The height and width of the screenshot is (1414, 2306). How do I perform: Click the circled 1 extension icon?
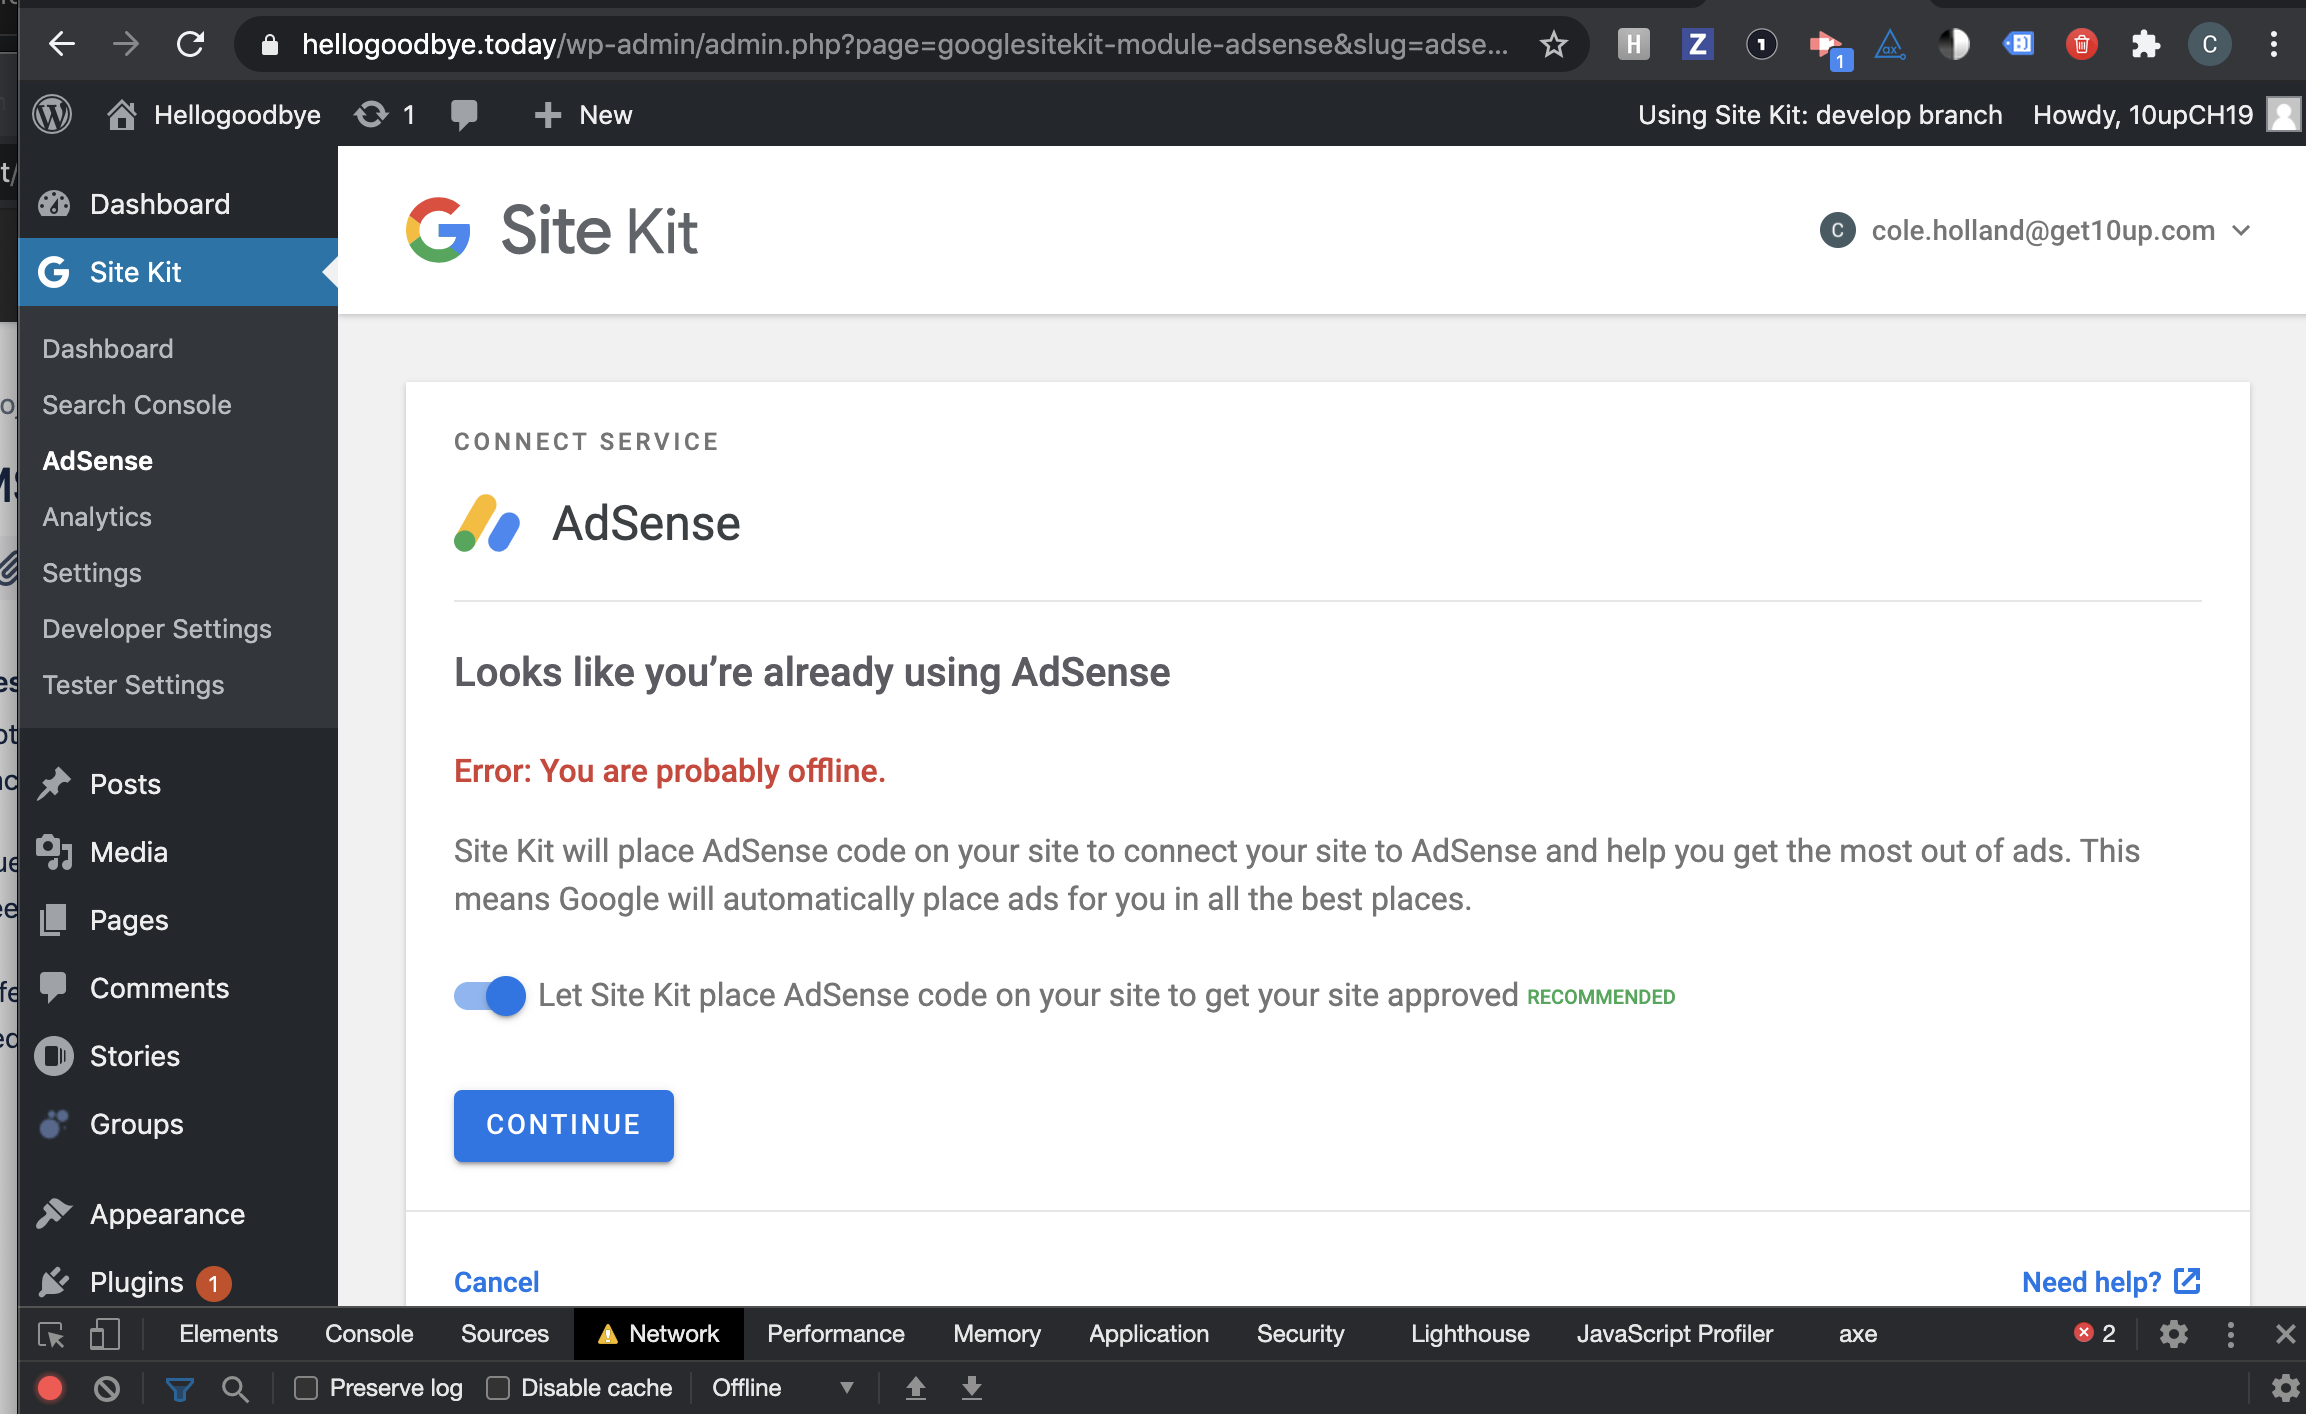1761,44
